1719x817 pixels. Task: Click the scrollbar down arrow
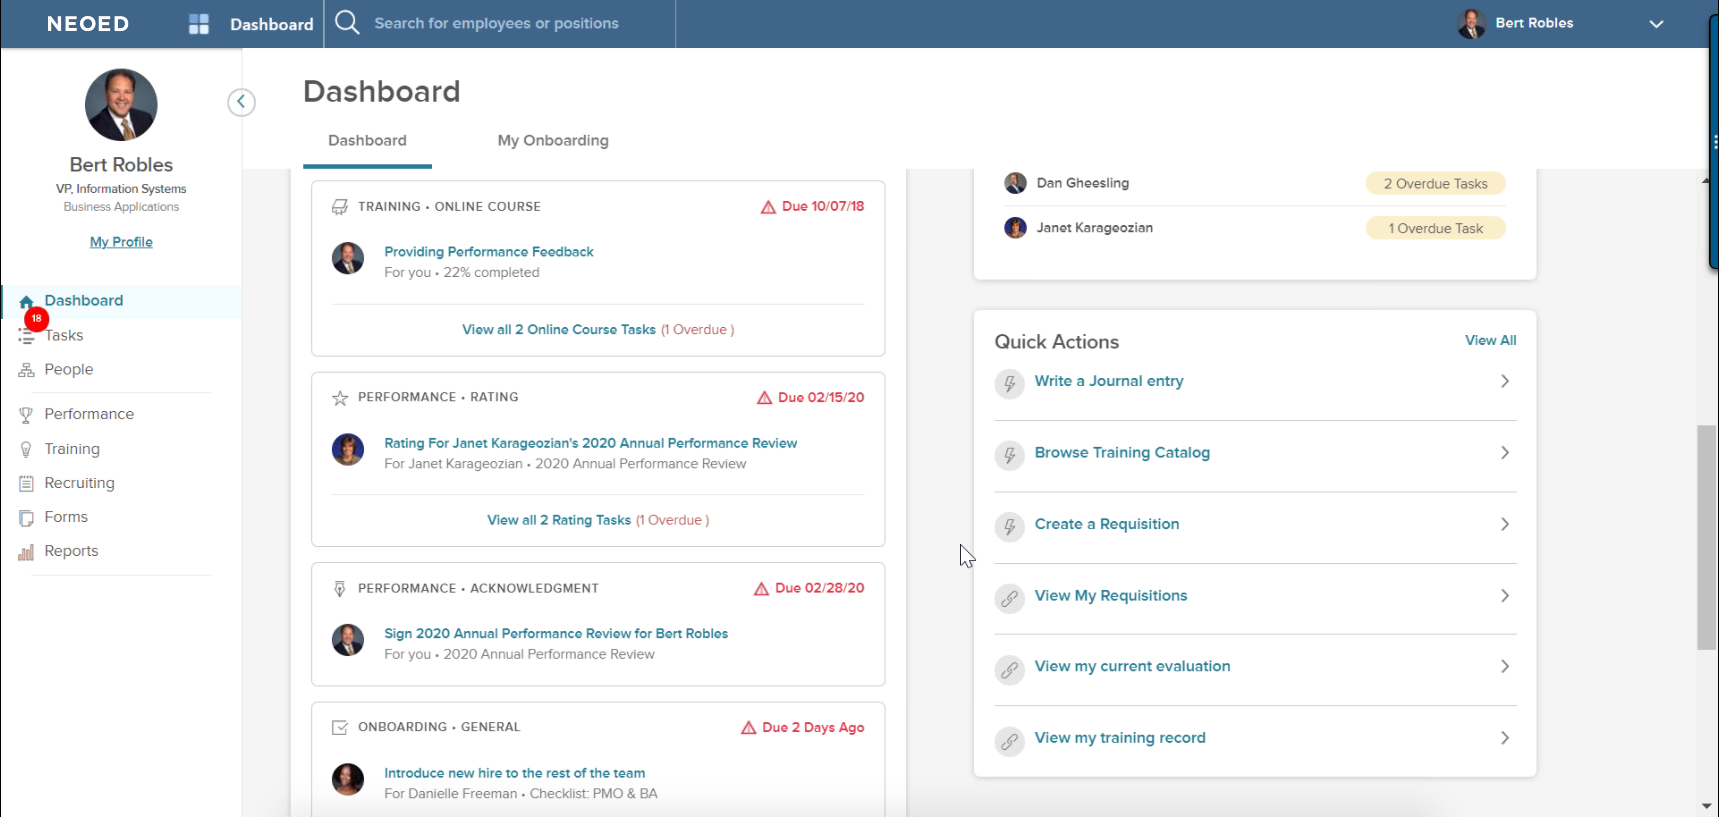click(x=1707, y=806)
